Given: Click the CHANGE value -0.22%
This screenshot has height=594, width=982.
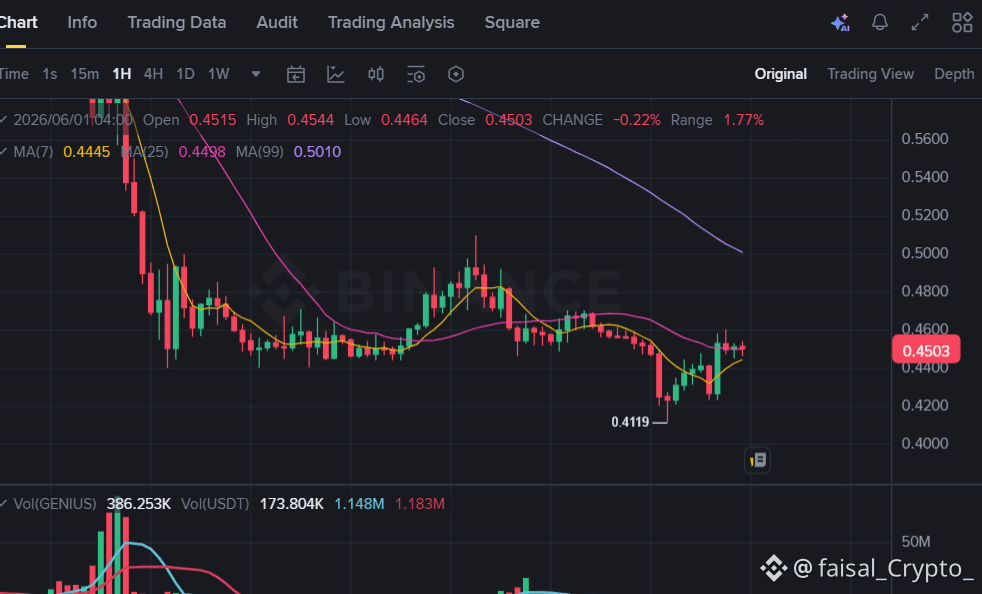Looking at the screenshot, I should (x=636, y=120).
